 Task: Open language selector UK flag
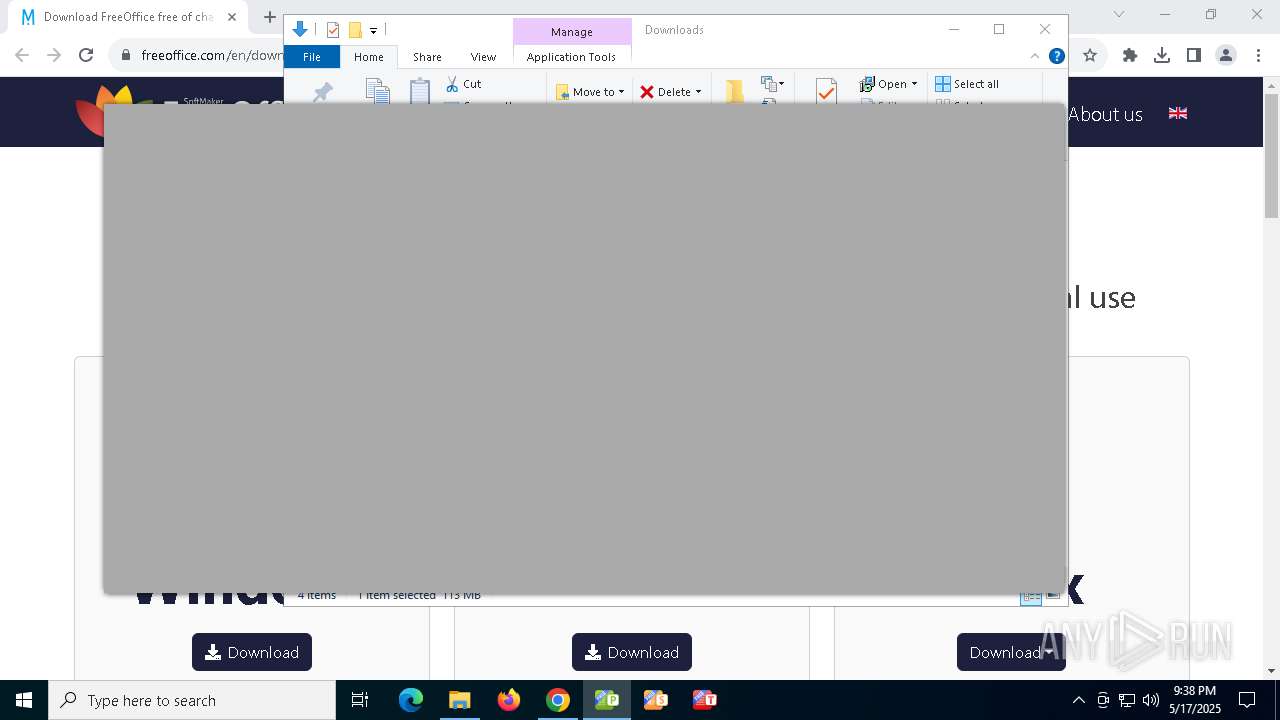coord(1178,113)
